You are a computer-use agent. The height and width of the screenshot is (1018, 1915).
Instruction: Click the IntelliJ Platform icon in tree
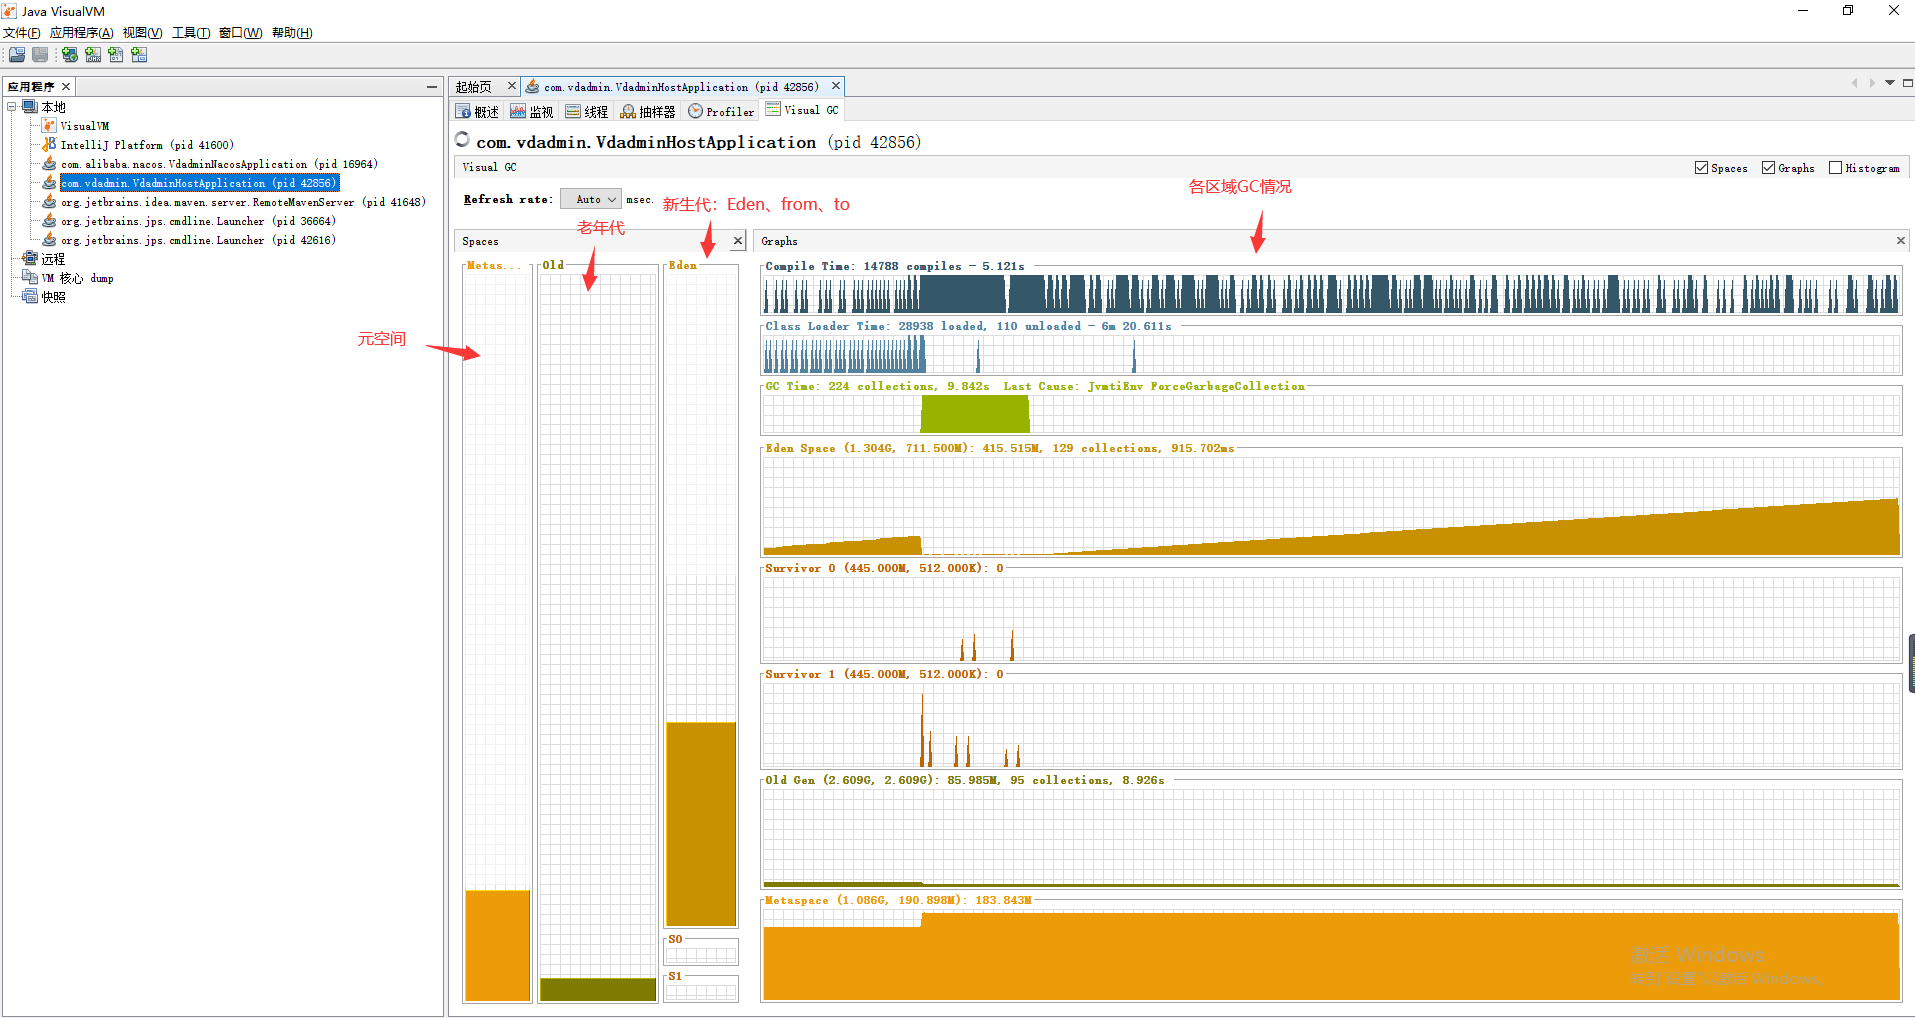pyautogui.click(x=49, y=144)
